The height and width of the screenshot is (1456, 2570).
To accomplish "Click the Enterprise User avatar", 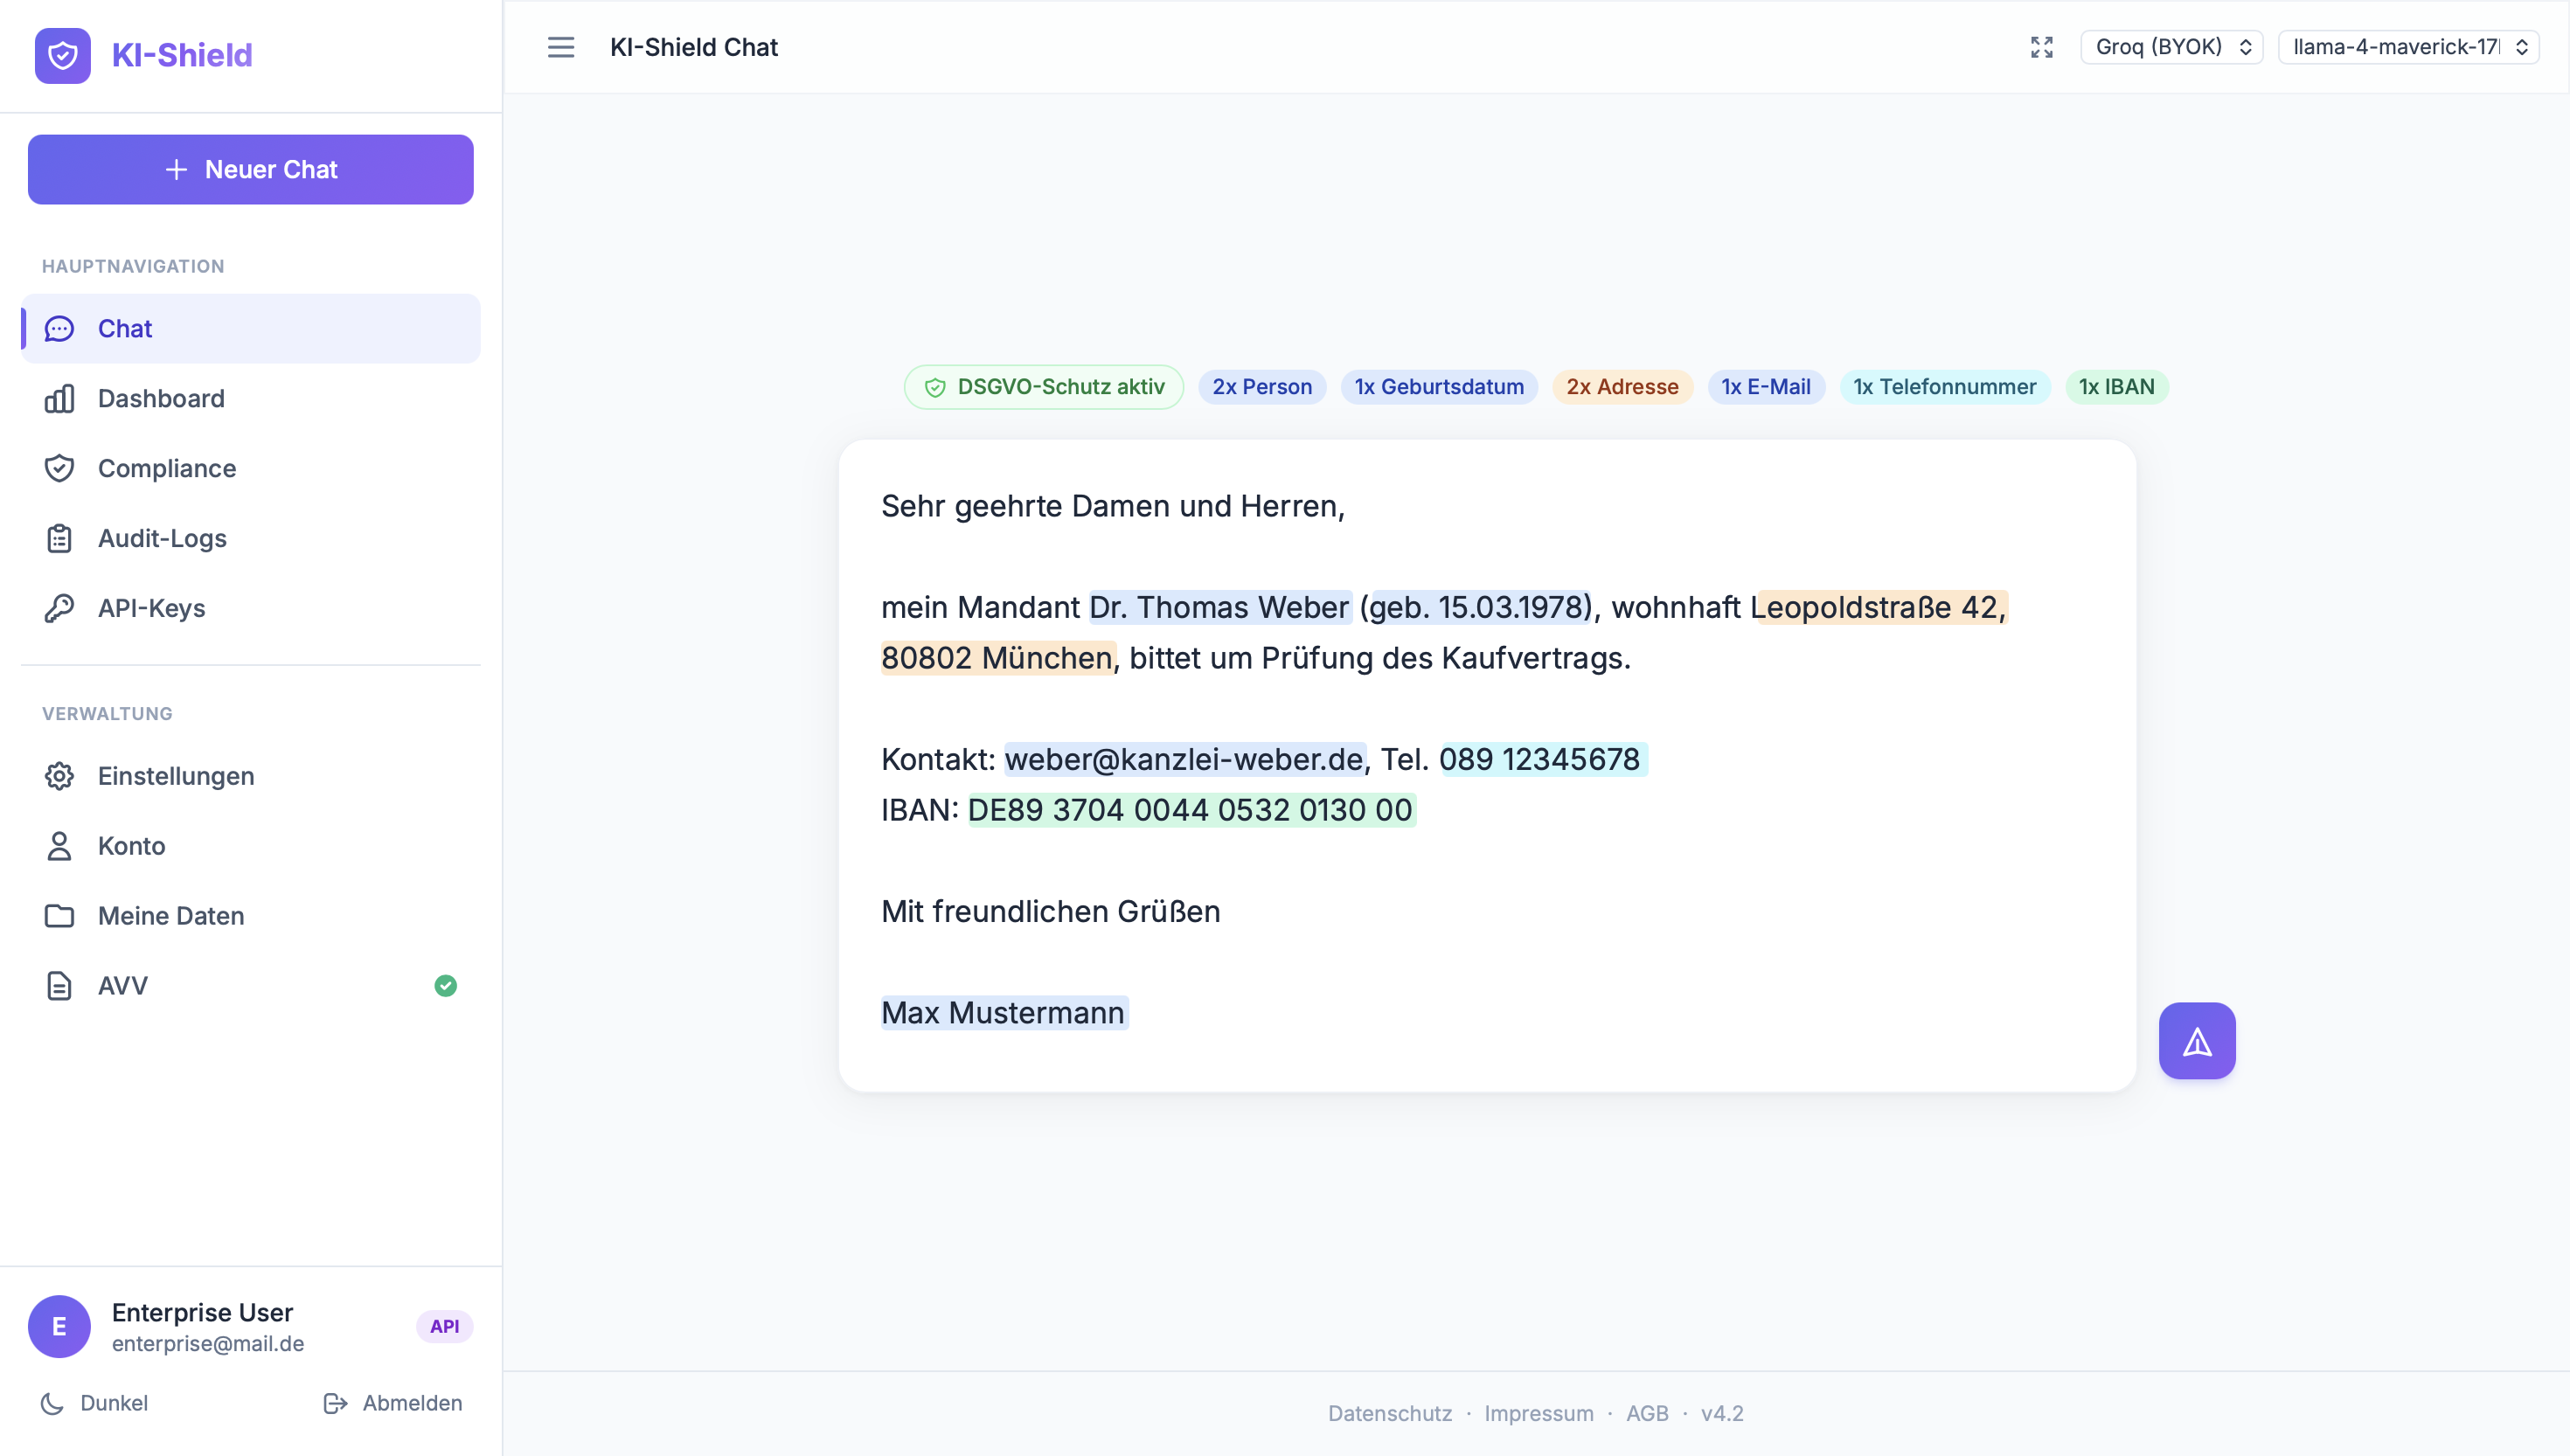I will coord(59,1326).
